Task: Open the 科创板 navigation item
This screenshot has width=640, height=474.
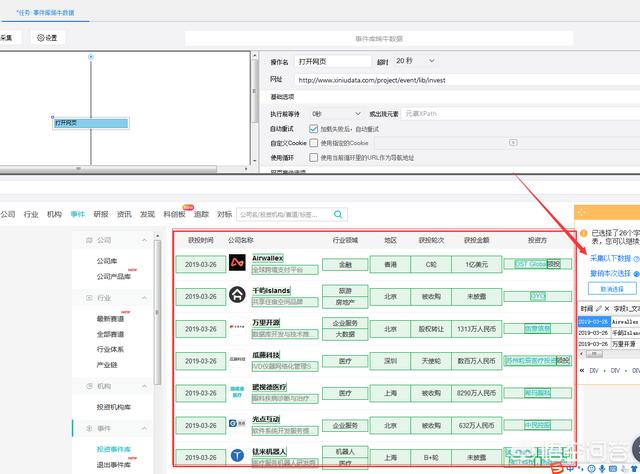Action: (174, 214)
